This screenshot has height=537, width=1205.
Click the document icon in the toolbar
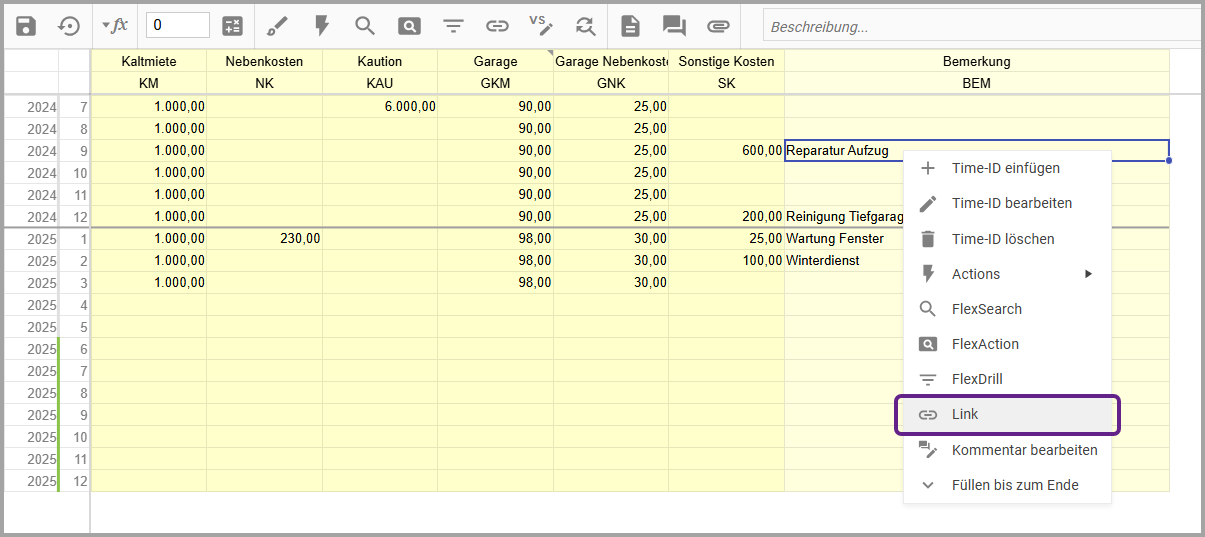pyautogui.click(x=630, y=26)
